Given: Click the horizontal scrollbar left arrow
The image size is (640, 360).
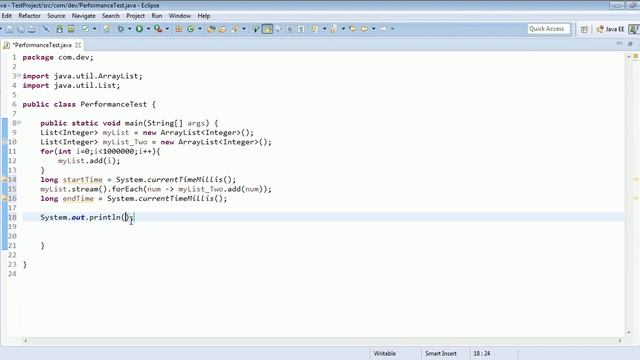Looking at the screenshot, I should [x=25, y=340].
